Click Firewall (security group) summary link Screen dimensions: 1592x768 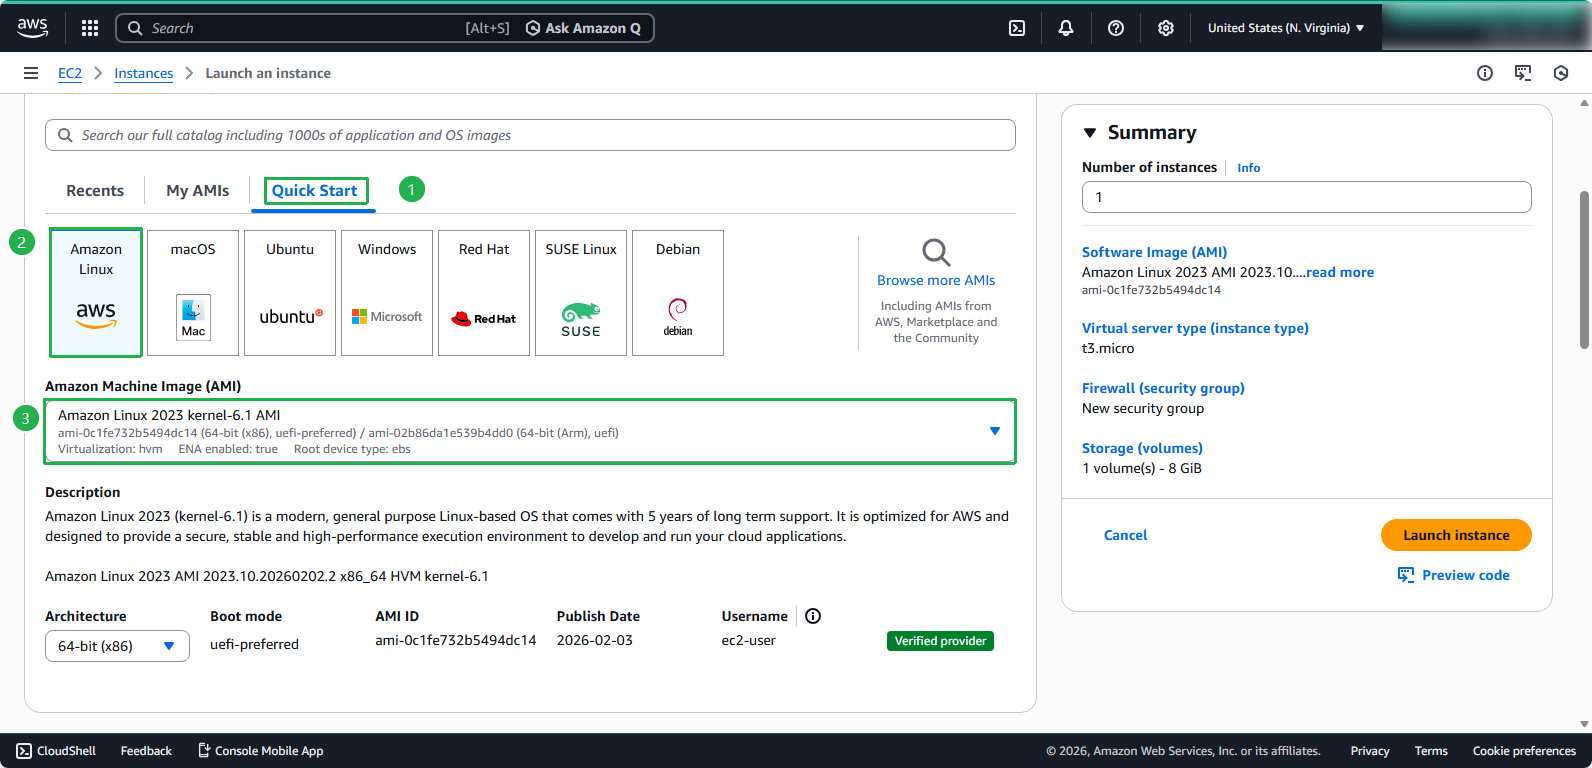[x=1163, y=388]
